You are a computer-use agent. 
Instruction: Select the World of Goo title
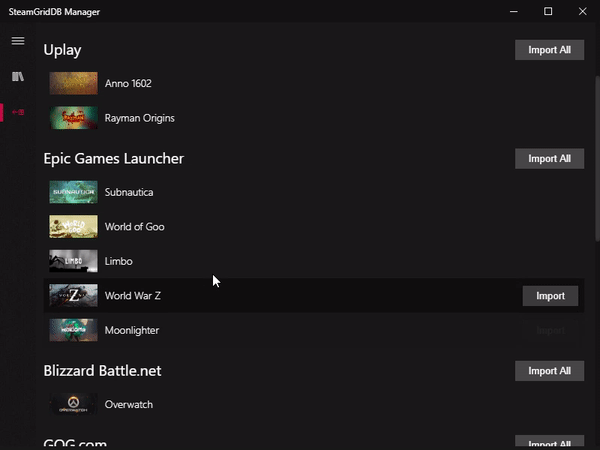135,227
